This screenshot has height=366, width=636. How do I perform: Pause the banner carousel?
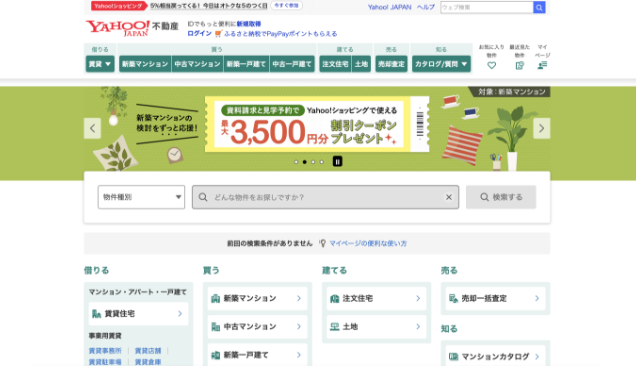[337, 161]
